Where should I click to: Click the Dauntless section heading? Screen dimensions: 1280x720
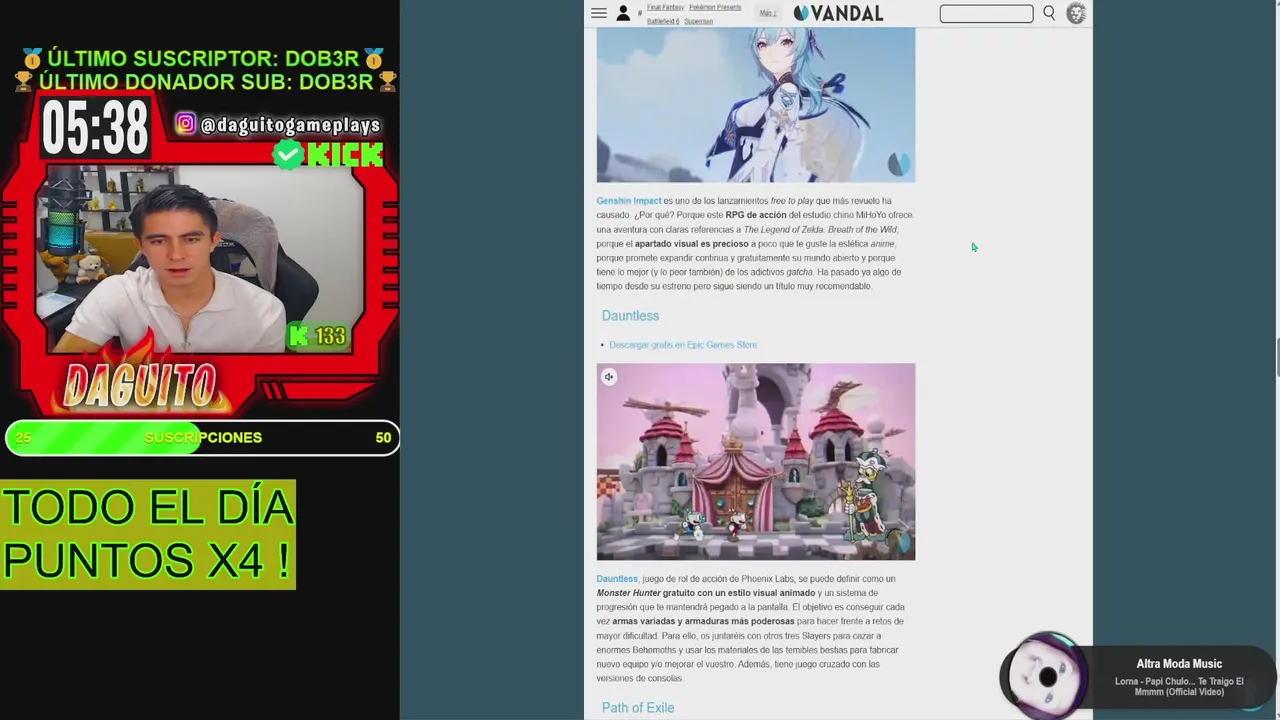630,316
